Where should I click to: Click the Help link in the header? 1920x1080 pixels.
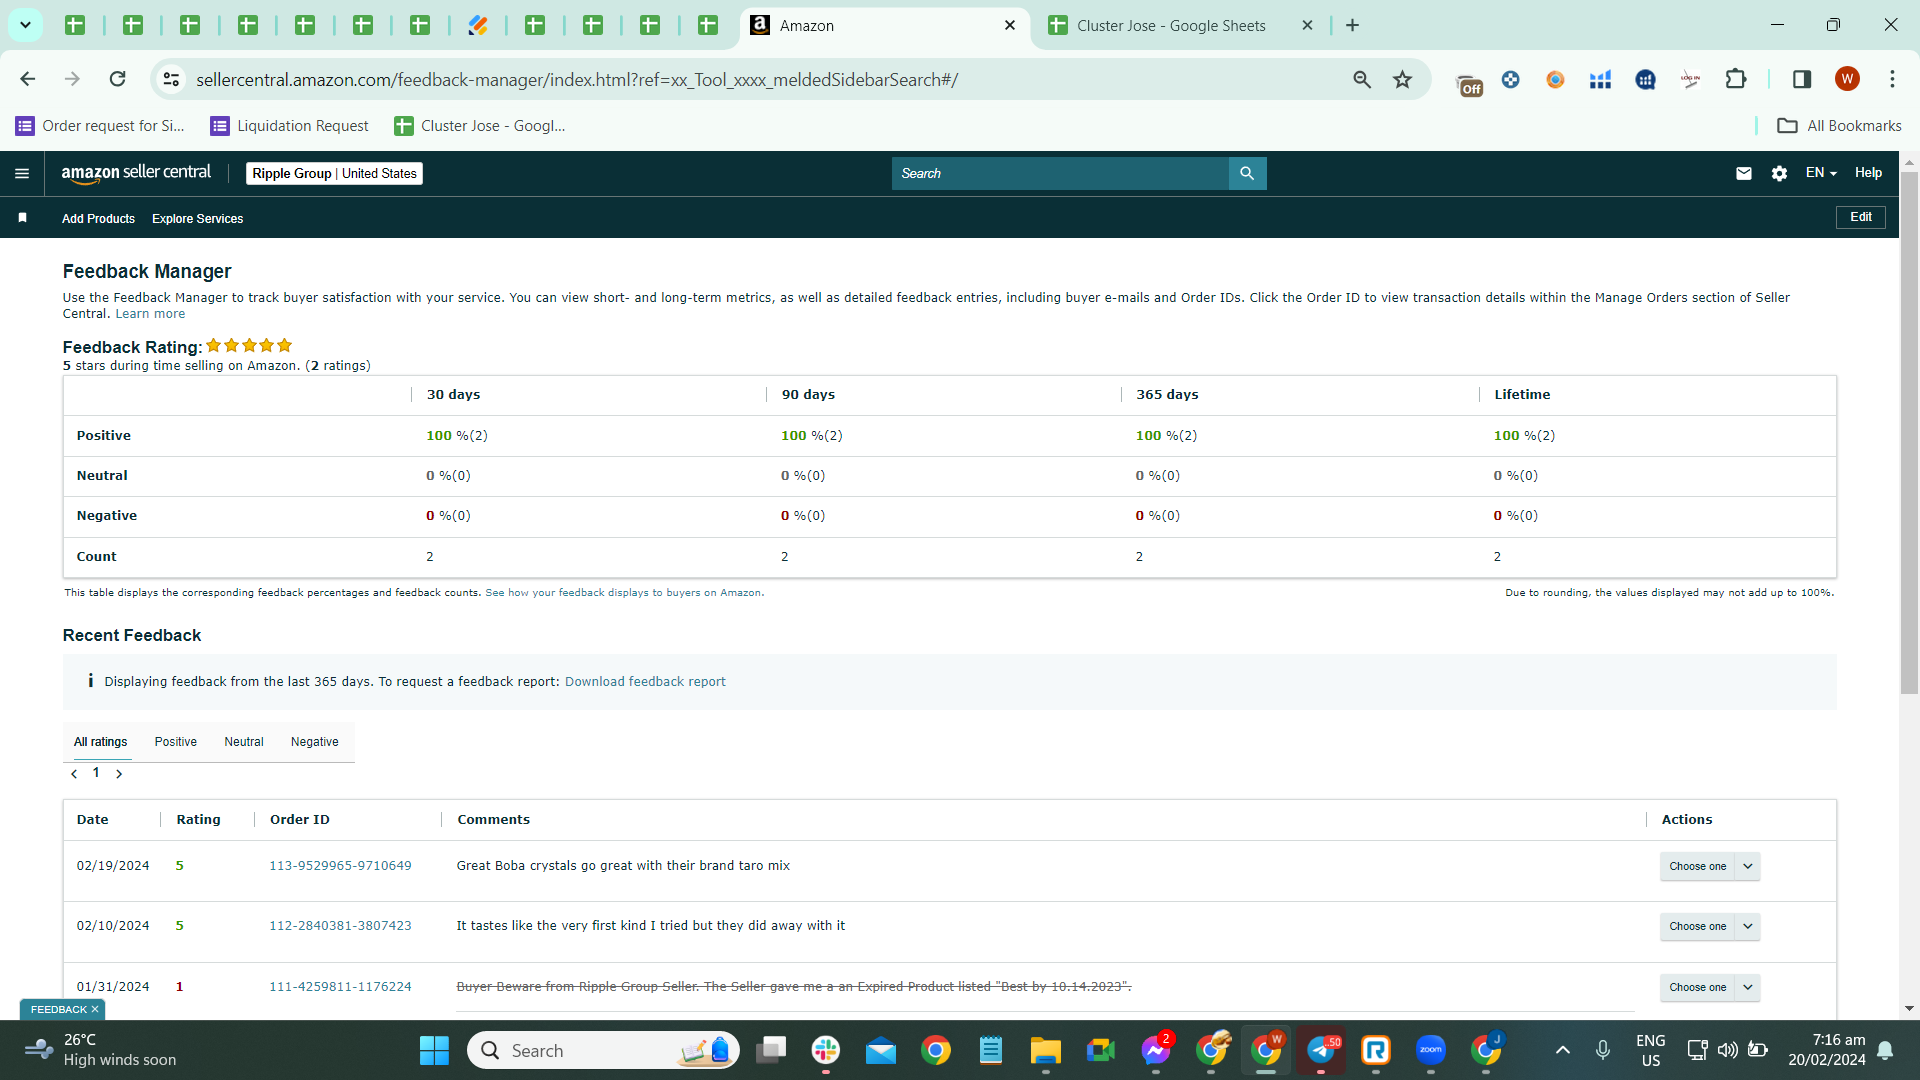(x=1868, y=173)
